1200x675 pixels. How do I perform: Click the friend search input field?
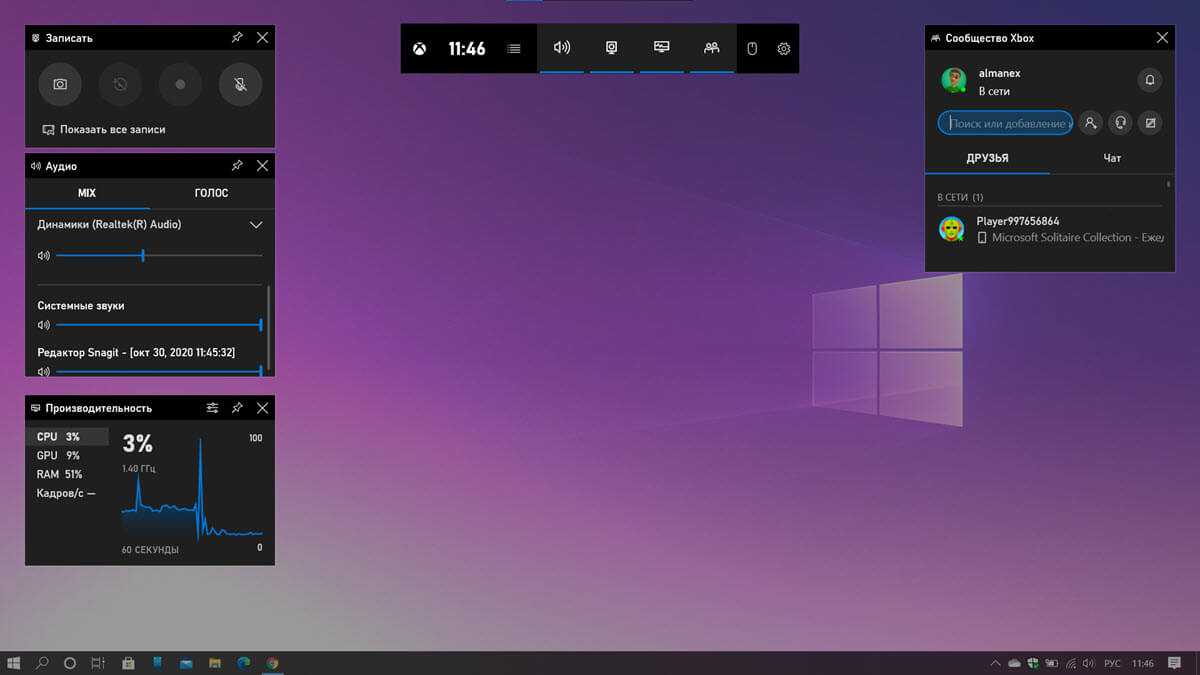point(1006,123)
